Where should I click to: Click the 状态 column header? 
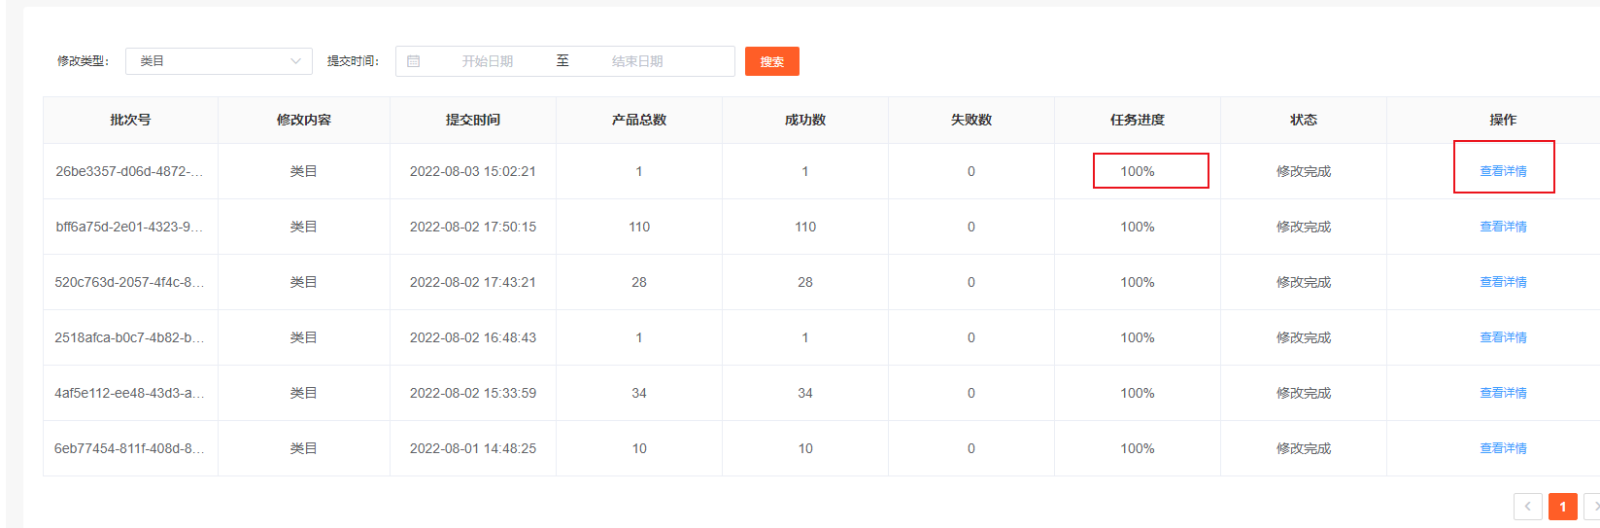tap(1303, 120)
